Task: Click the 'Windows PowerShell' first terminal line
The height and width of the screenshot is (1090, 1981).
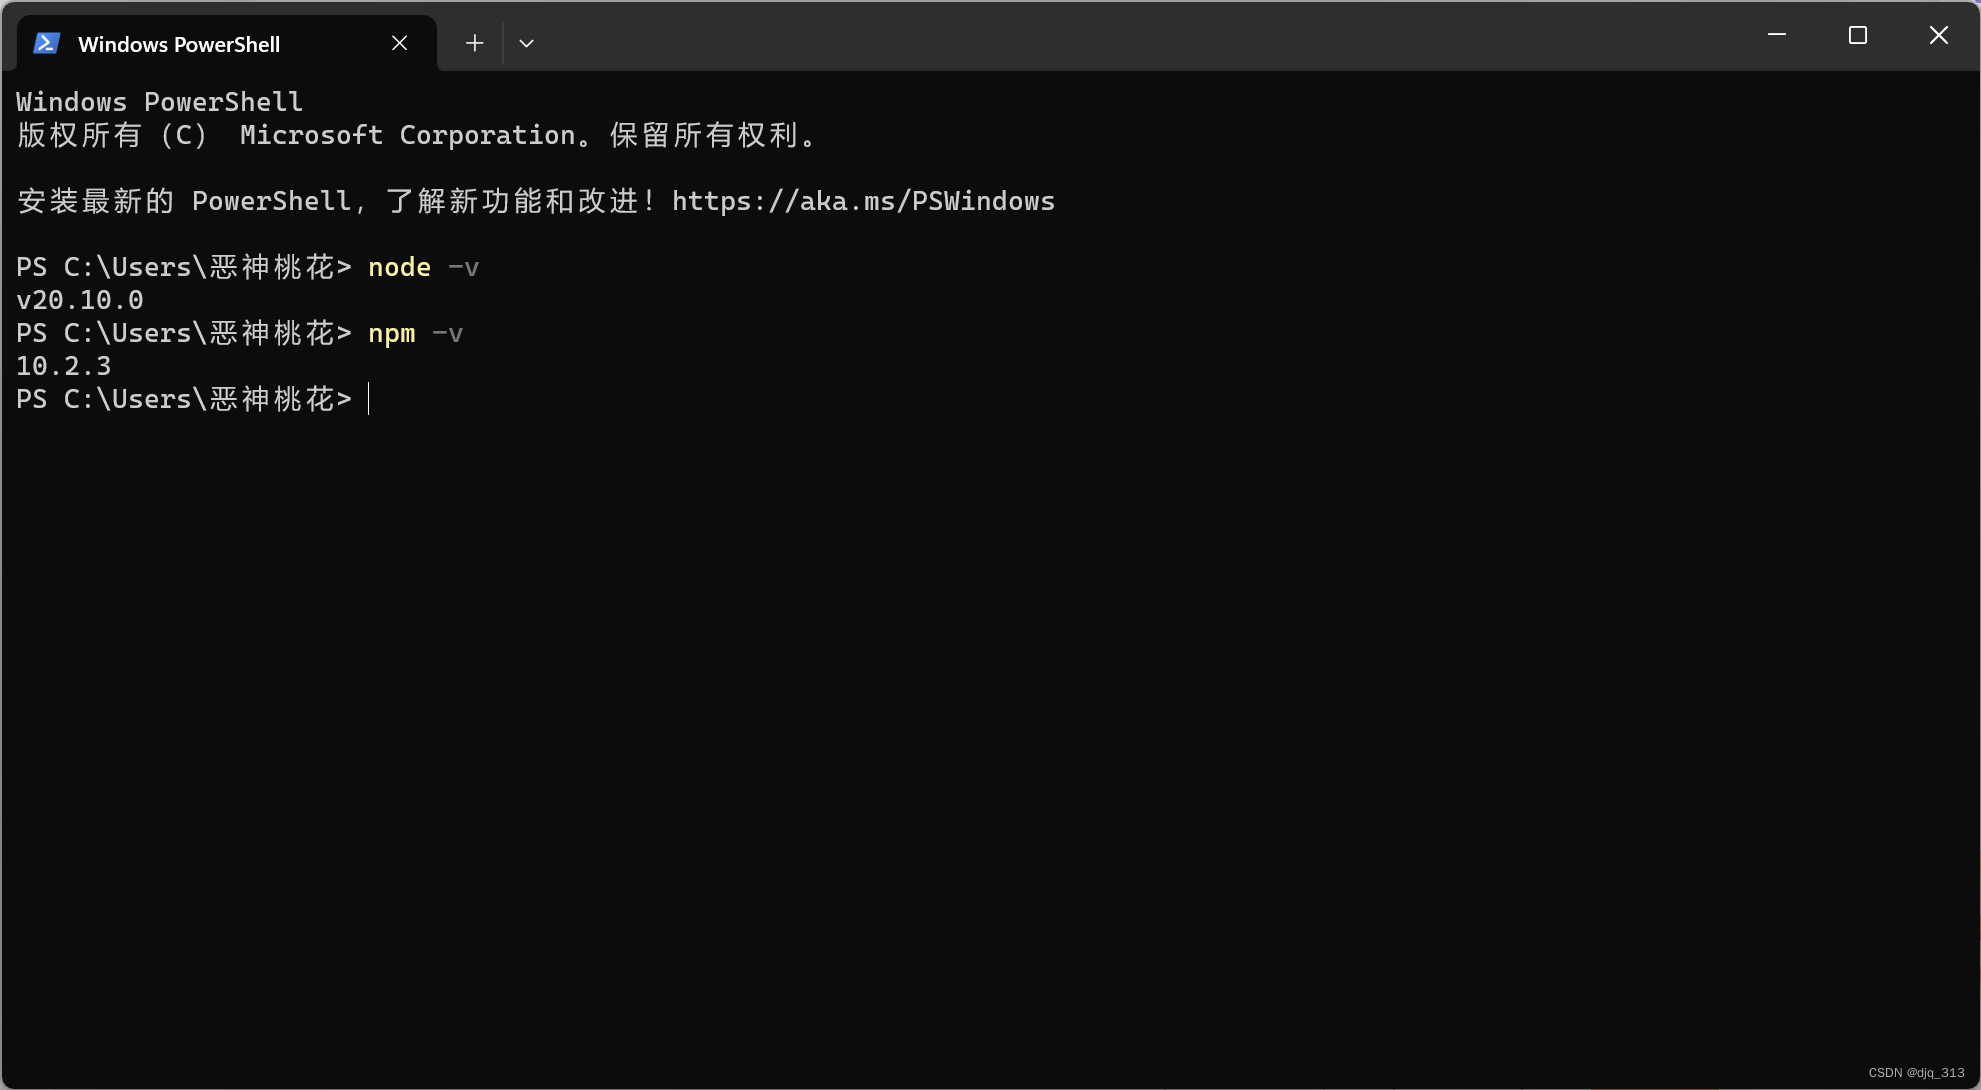Action: (x=159, y=102)
